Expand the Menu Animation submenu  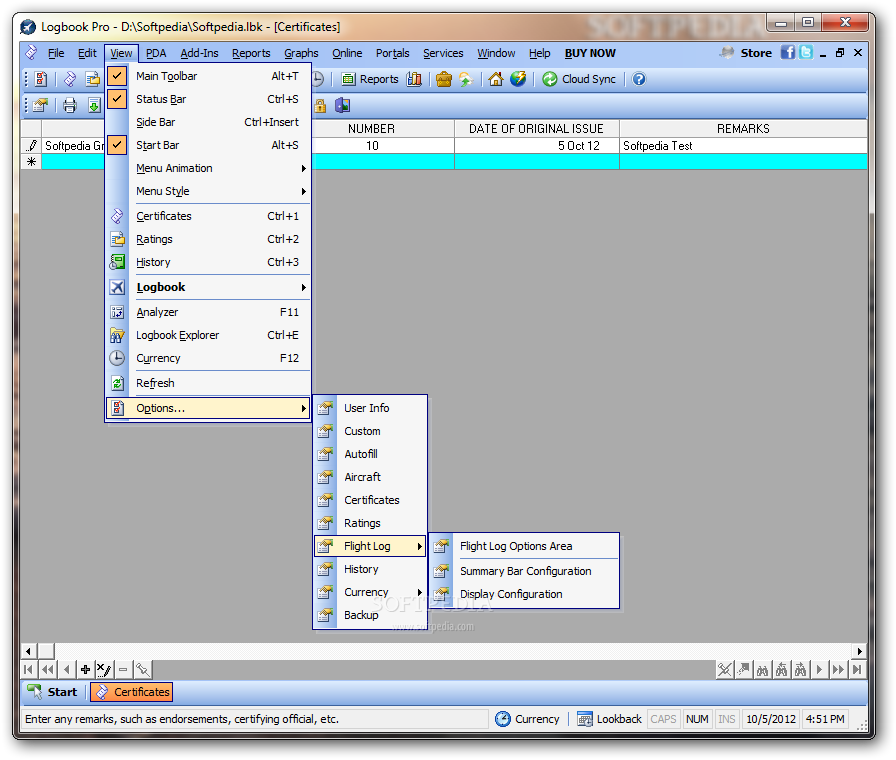point(208,168)
